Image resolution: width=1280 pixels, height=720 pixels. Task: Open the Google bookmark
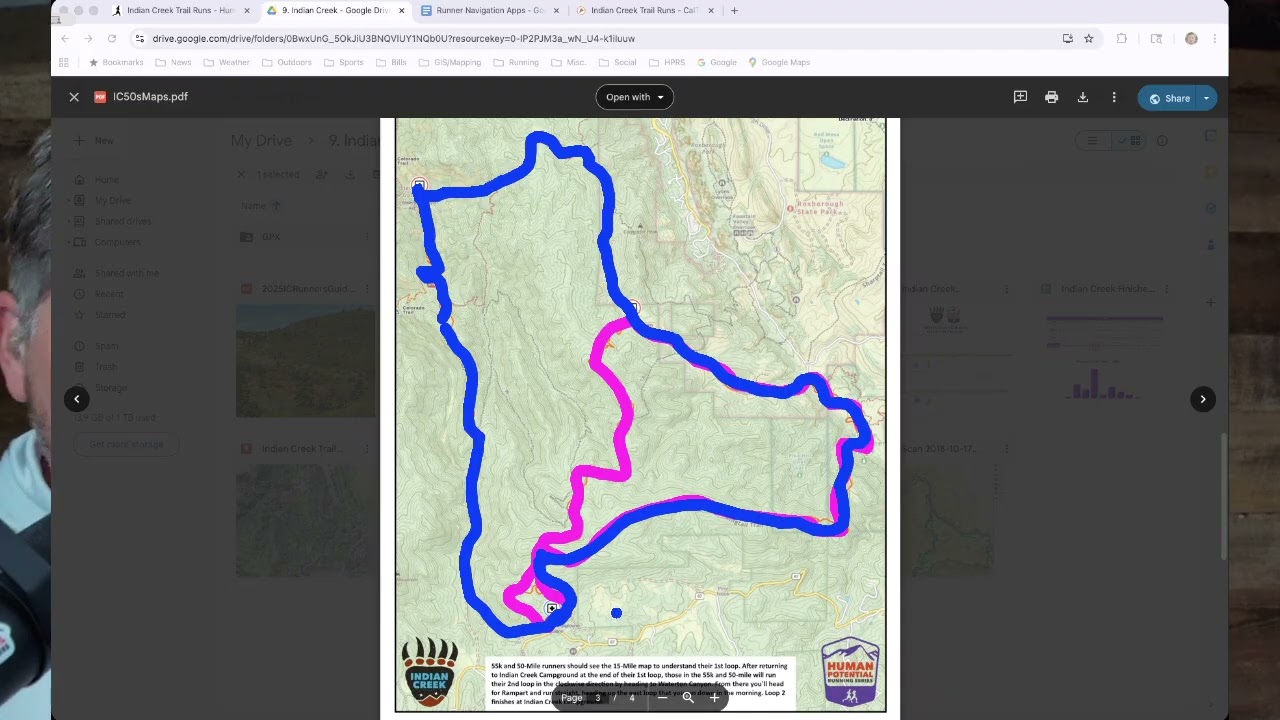(x=717, y=62)
